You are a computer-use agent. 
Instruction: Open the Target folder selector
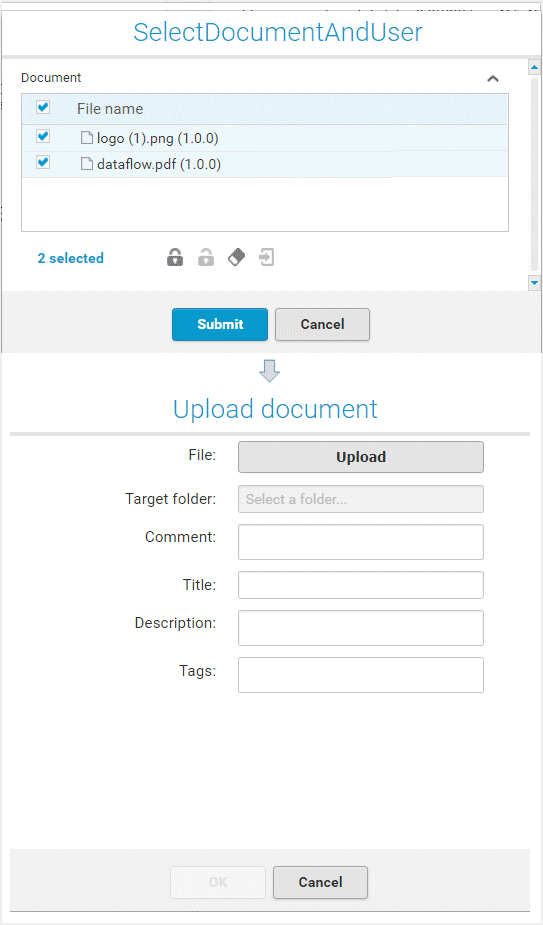coord(361,499)
